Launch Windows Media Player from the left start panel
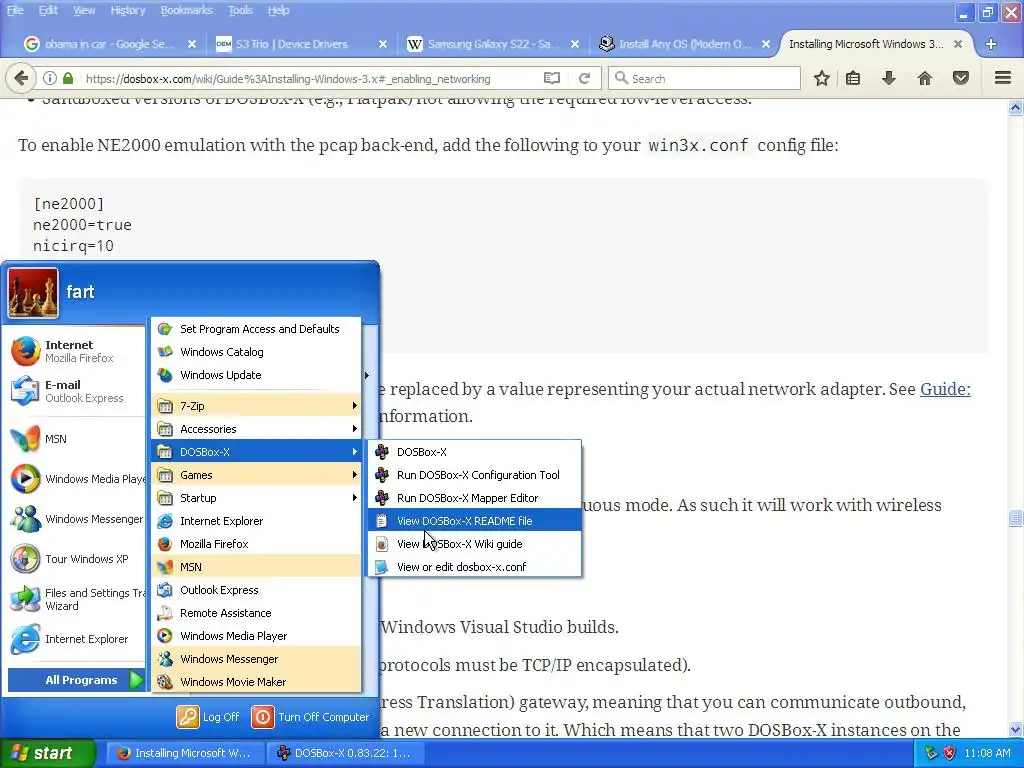Image resolution: width=1024 pixels, height=768 pixels. click(76, 479)
